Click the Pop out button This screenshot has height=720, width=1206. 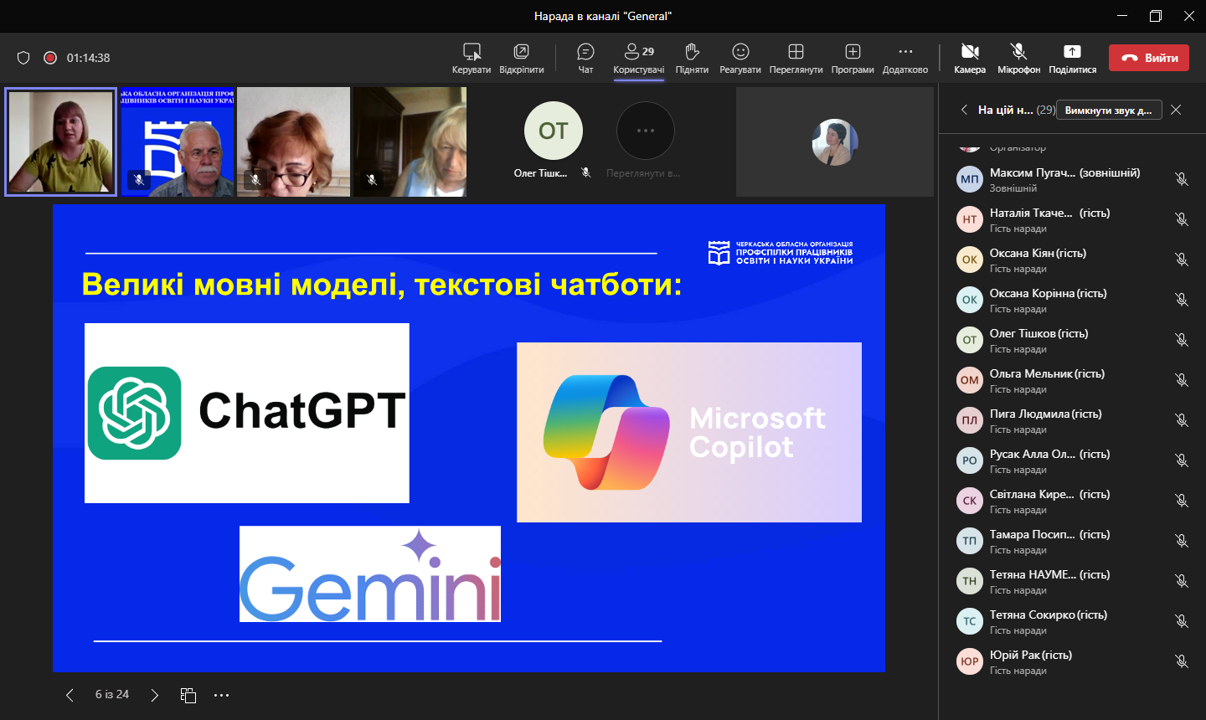click(x=521, y=58)
